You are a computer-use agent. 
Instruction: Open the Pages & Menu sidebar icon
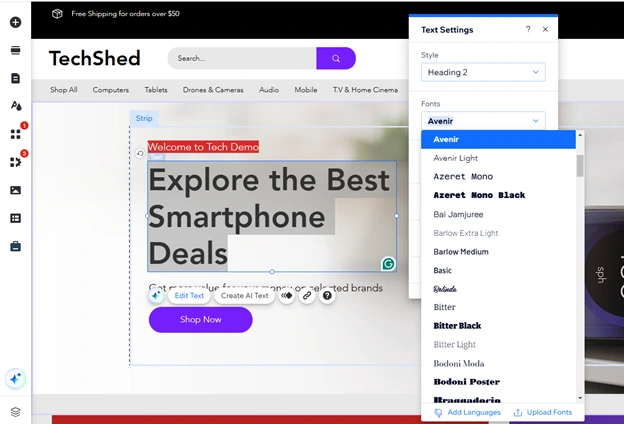(15, 78)
